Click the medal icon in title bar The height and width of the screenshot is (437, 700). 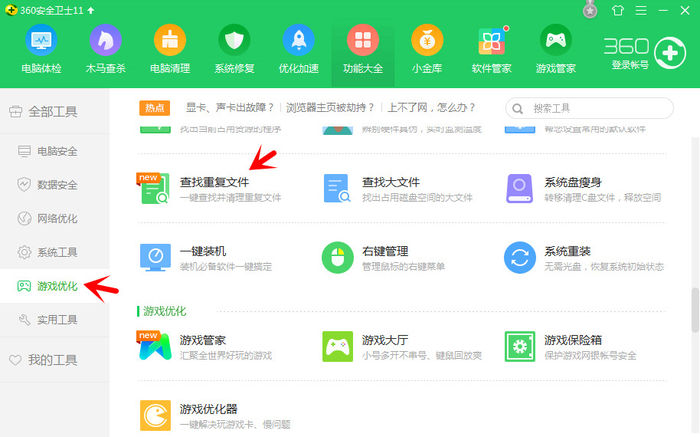590,10
